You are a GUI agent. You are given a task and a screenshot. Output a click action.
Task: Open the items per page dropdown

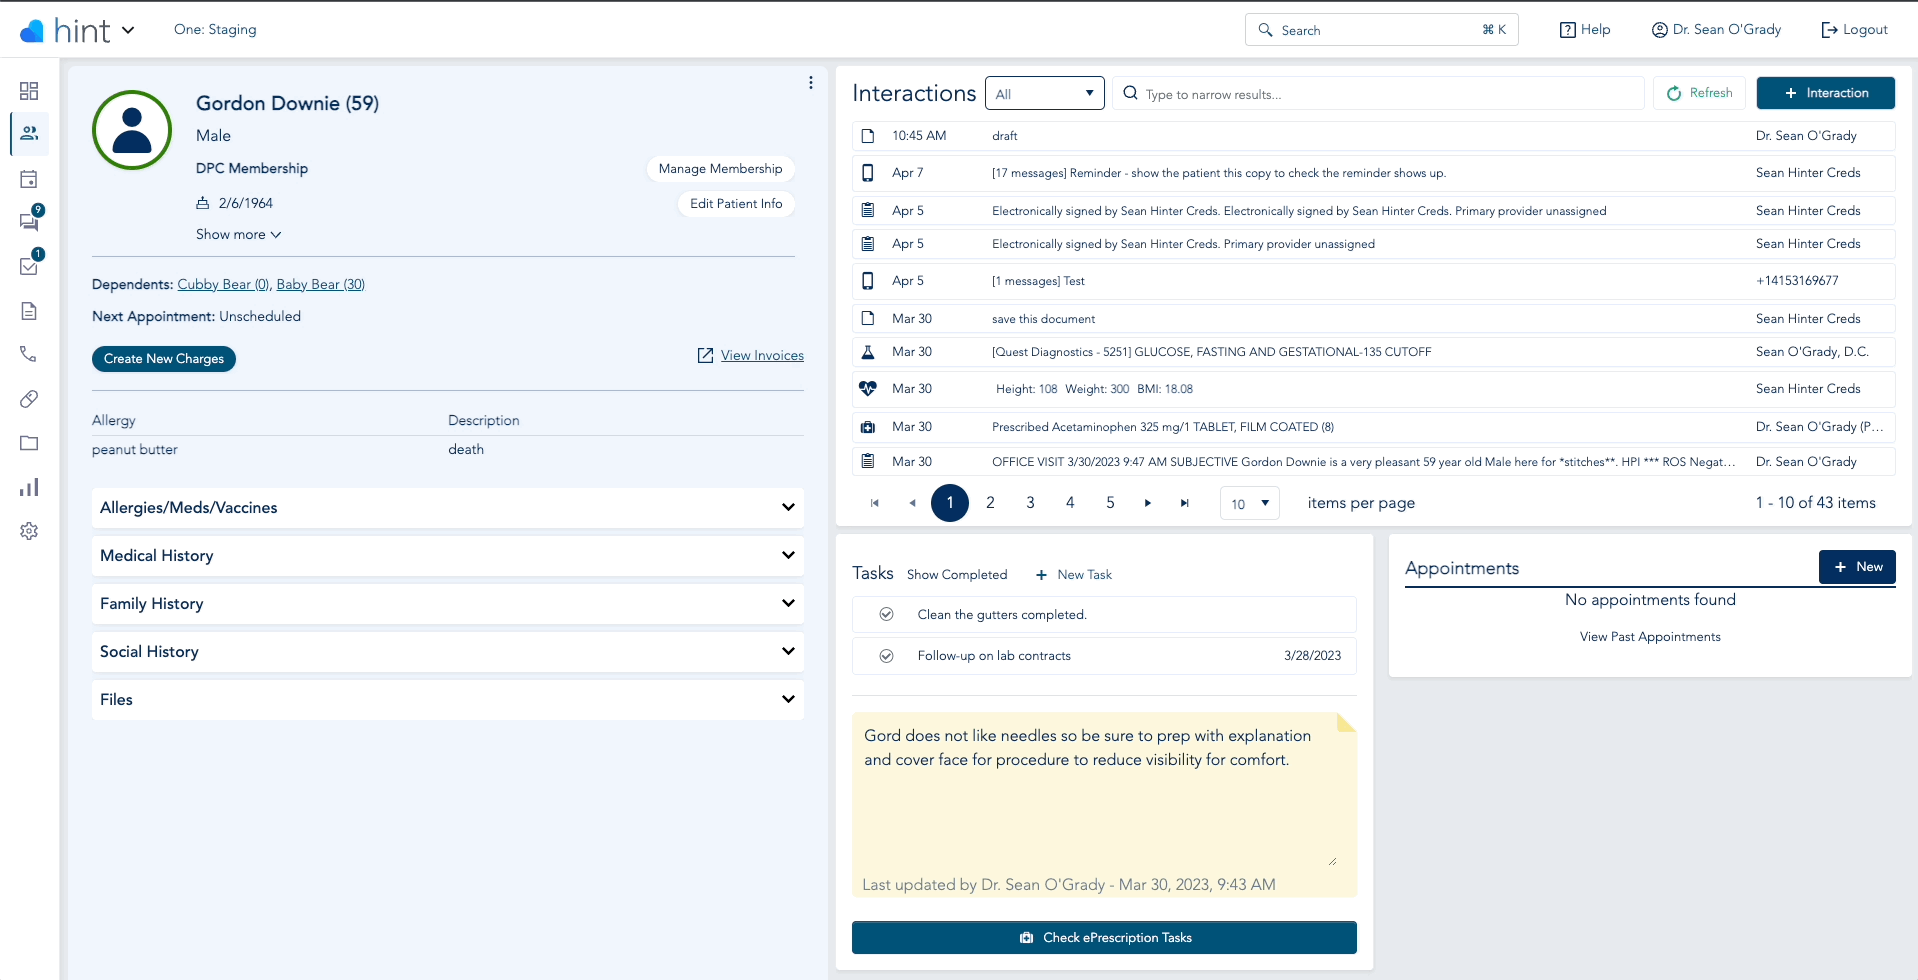pos(1250,503)
